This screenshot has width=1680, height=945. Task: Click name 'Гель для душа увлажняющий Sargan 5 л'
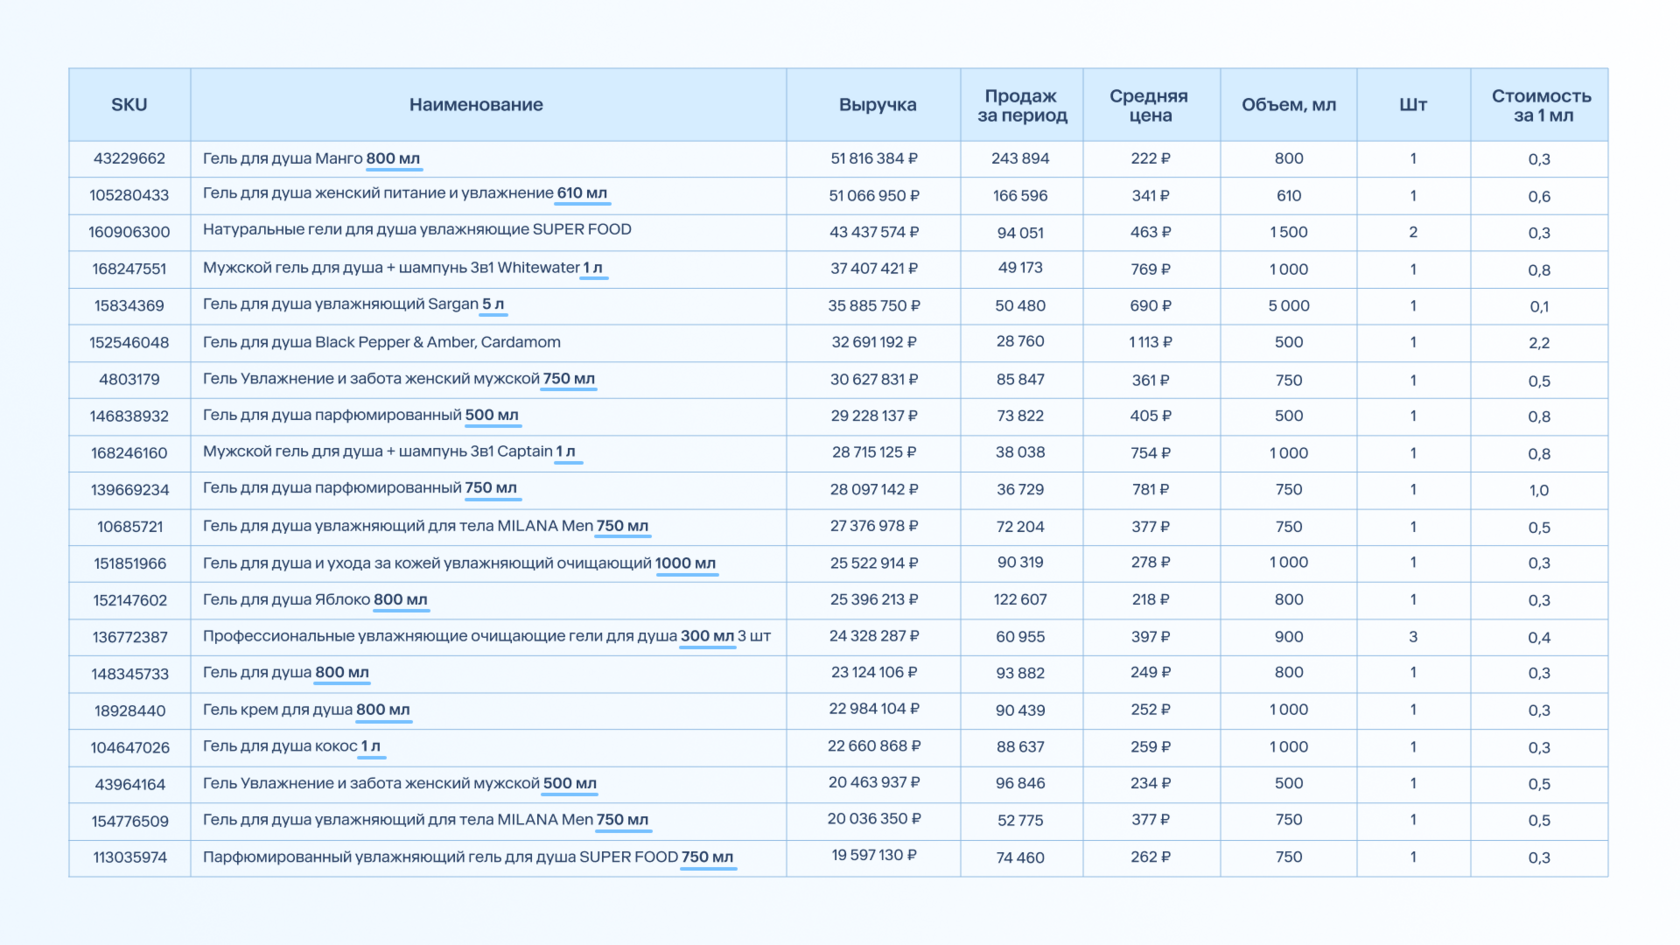coord(353,304)
